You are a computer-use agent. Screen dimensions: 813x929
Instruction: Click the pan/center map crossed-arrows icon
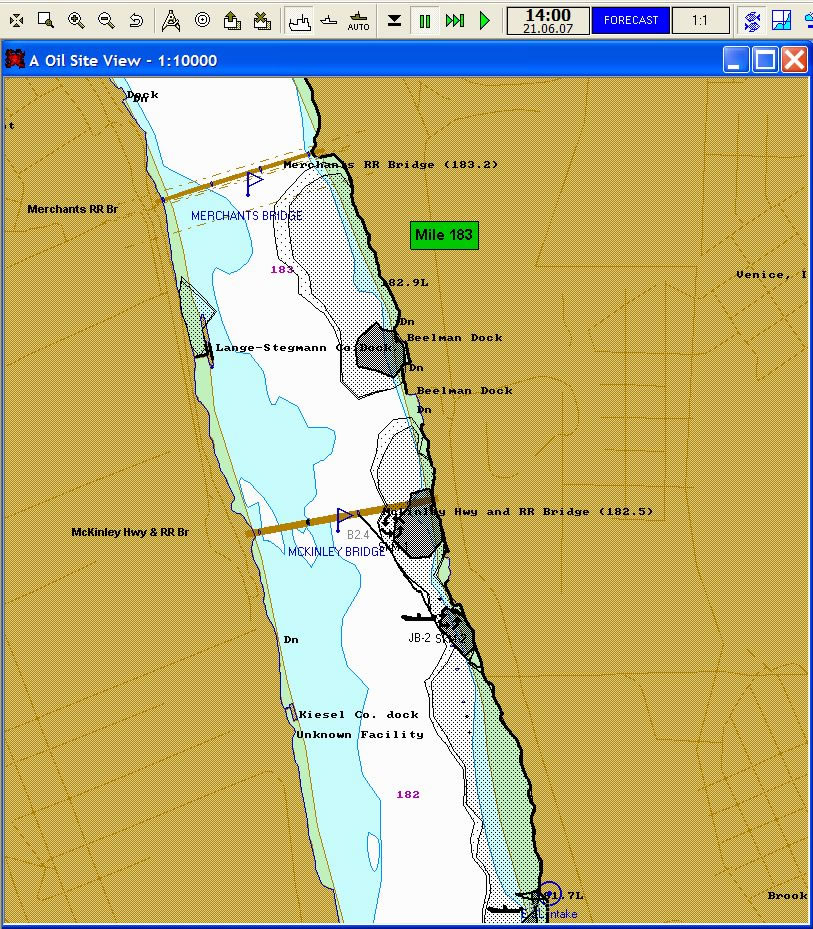point(17,21)
